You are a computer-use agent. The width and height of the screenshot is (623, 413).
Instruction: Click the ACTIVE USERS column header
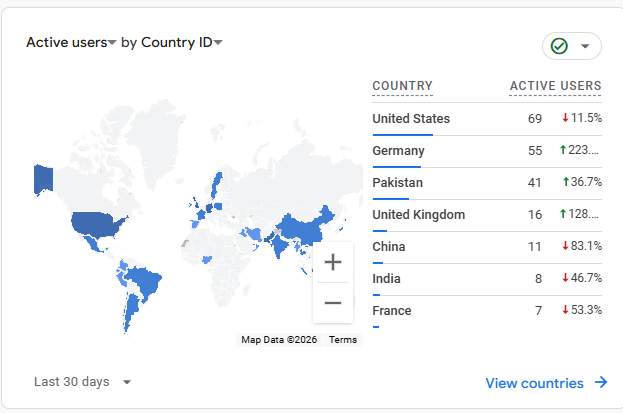555,86
